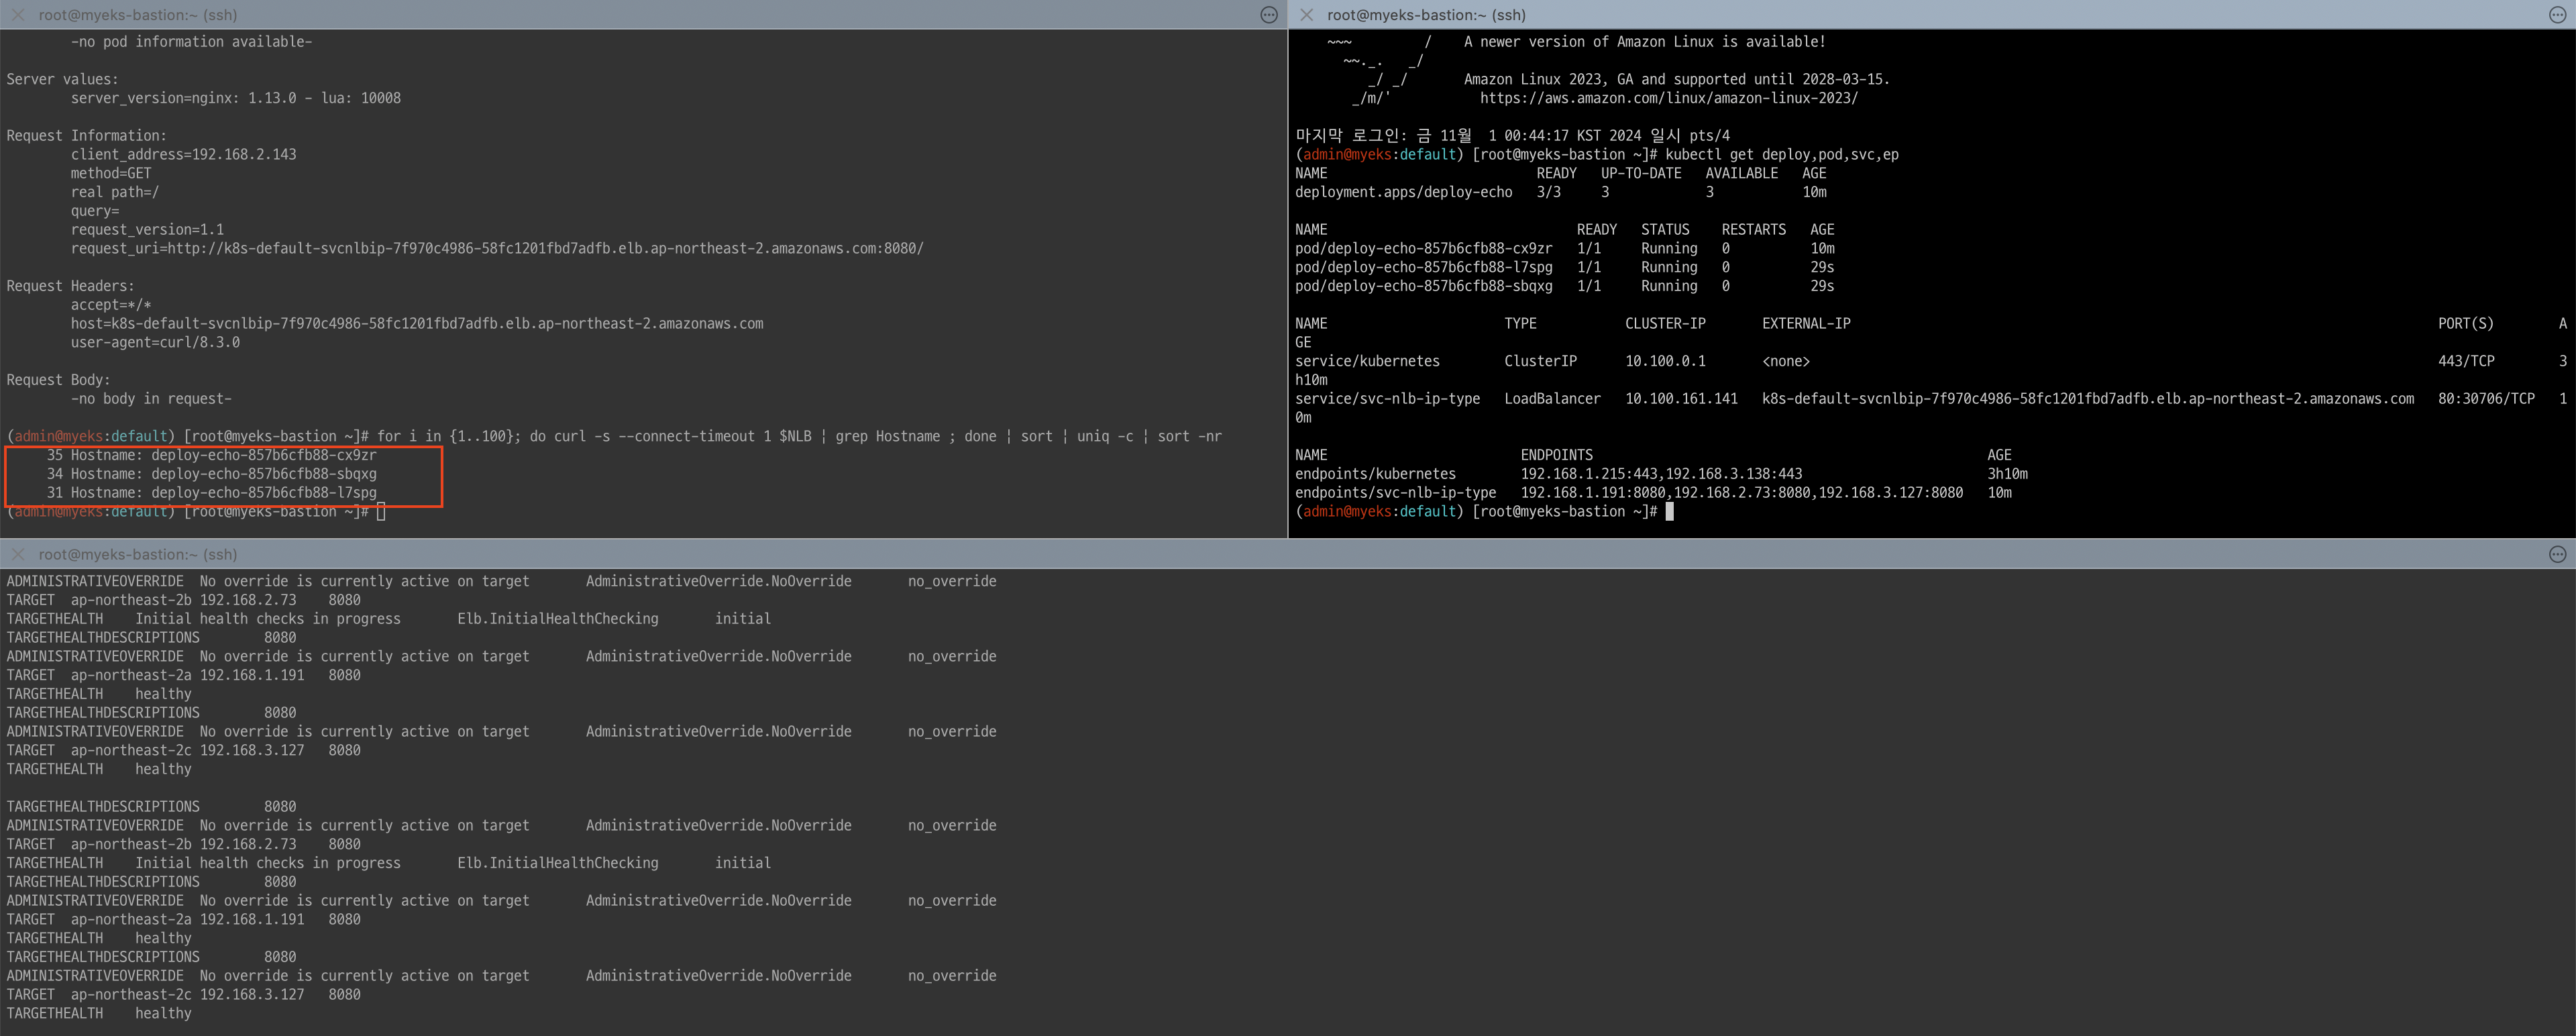Open options menu of kubectl output pane

[2557, 15]
